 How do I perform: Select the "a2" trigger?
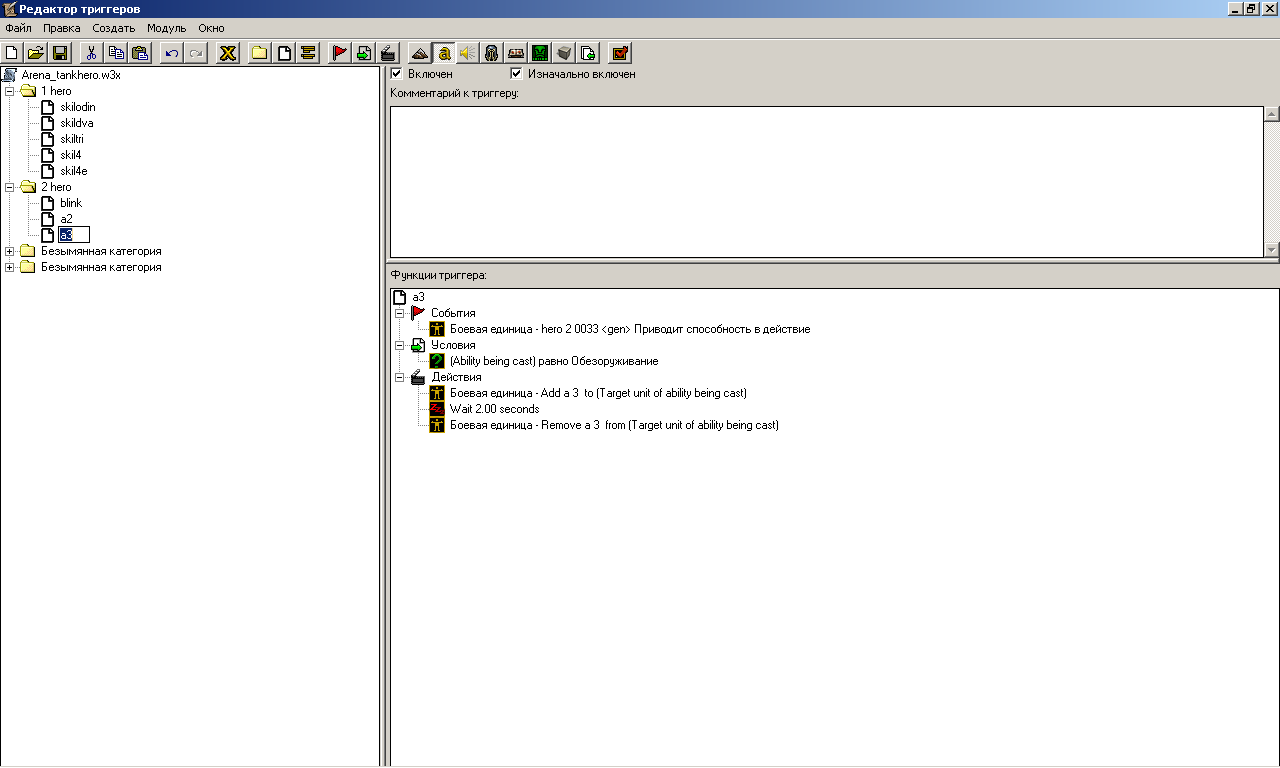pyautogui.click(x=67, y=219)
